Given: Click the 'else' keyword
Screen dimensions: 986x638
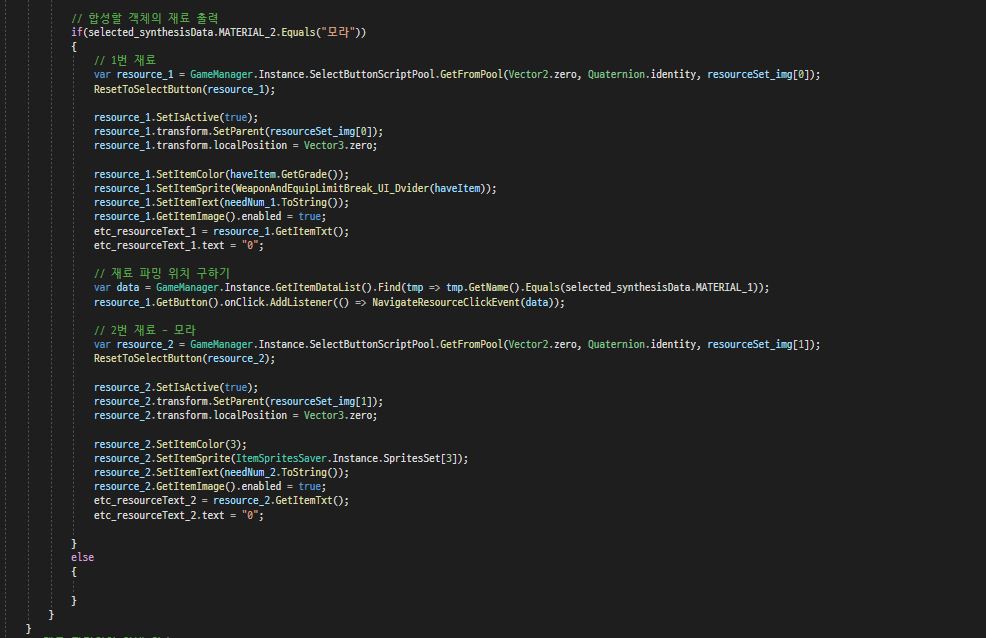Looking at the screenshot, I should point(82,558).
